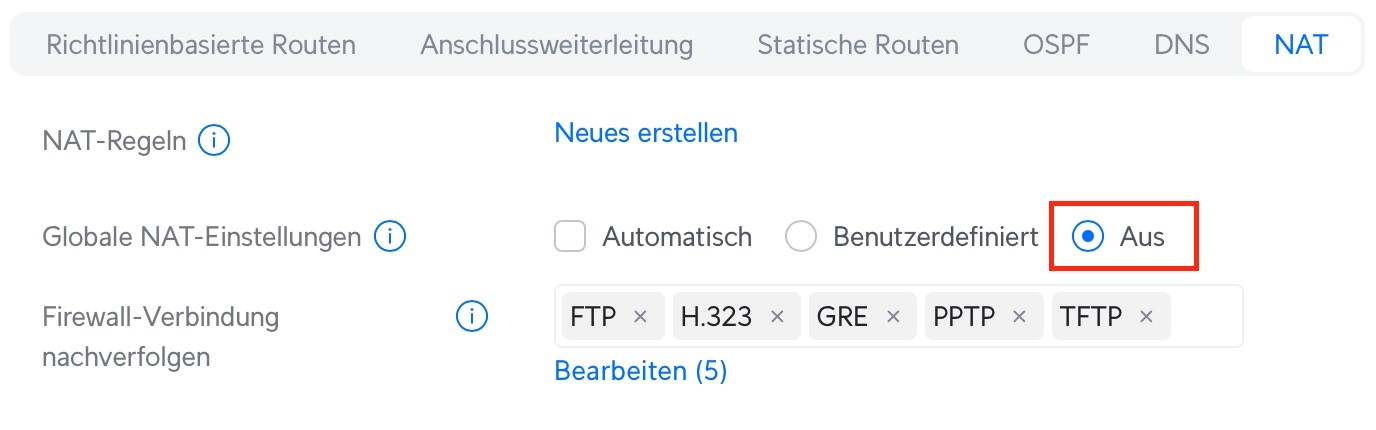Show info for Globale NAT-Einstellungen

pos(389,237)
